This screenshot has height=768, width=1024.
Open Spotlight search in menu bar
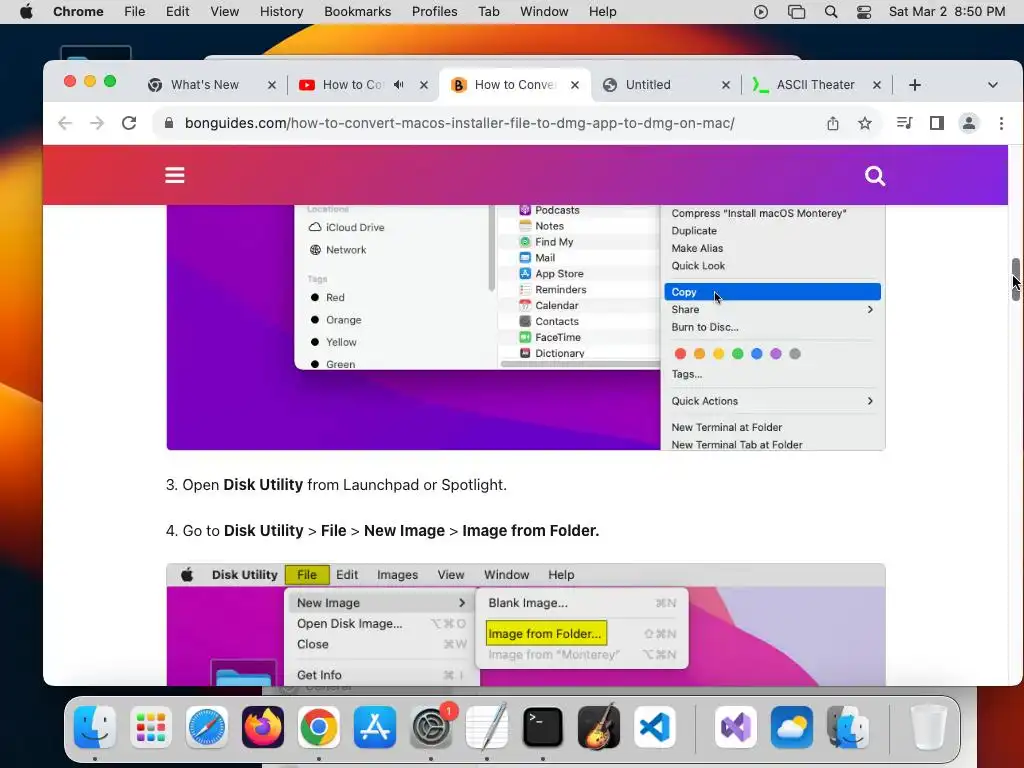(831, 12)
